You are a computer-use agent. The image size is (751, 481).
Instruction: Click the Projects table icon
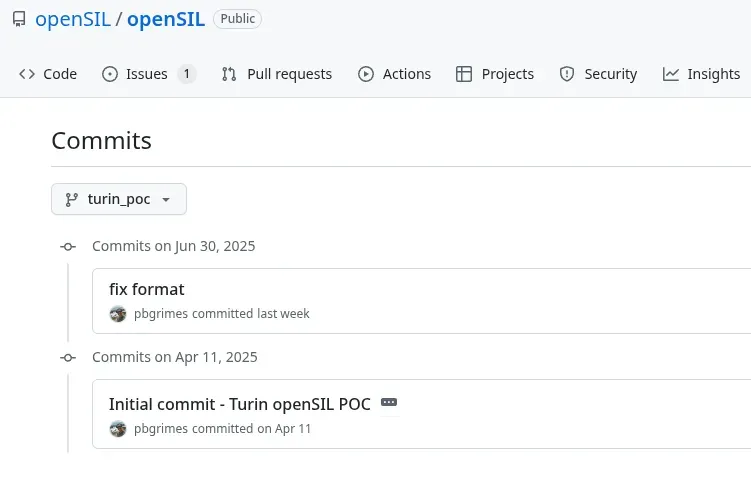point(464,74)
